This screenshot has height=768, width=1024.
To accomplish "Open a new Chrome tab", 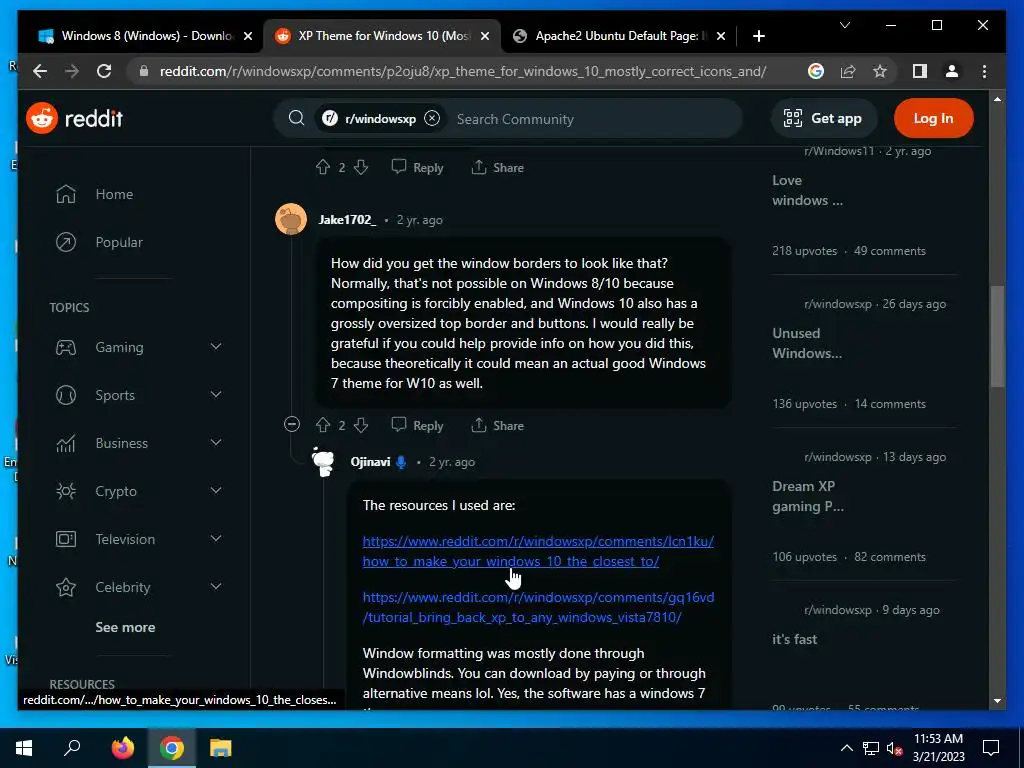I will (758, 36).
